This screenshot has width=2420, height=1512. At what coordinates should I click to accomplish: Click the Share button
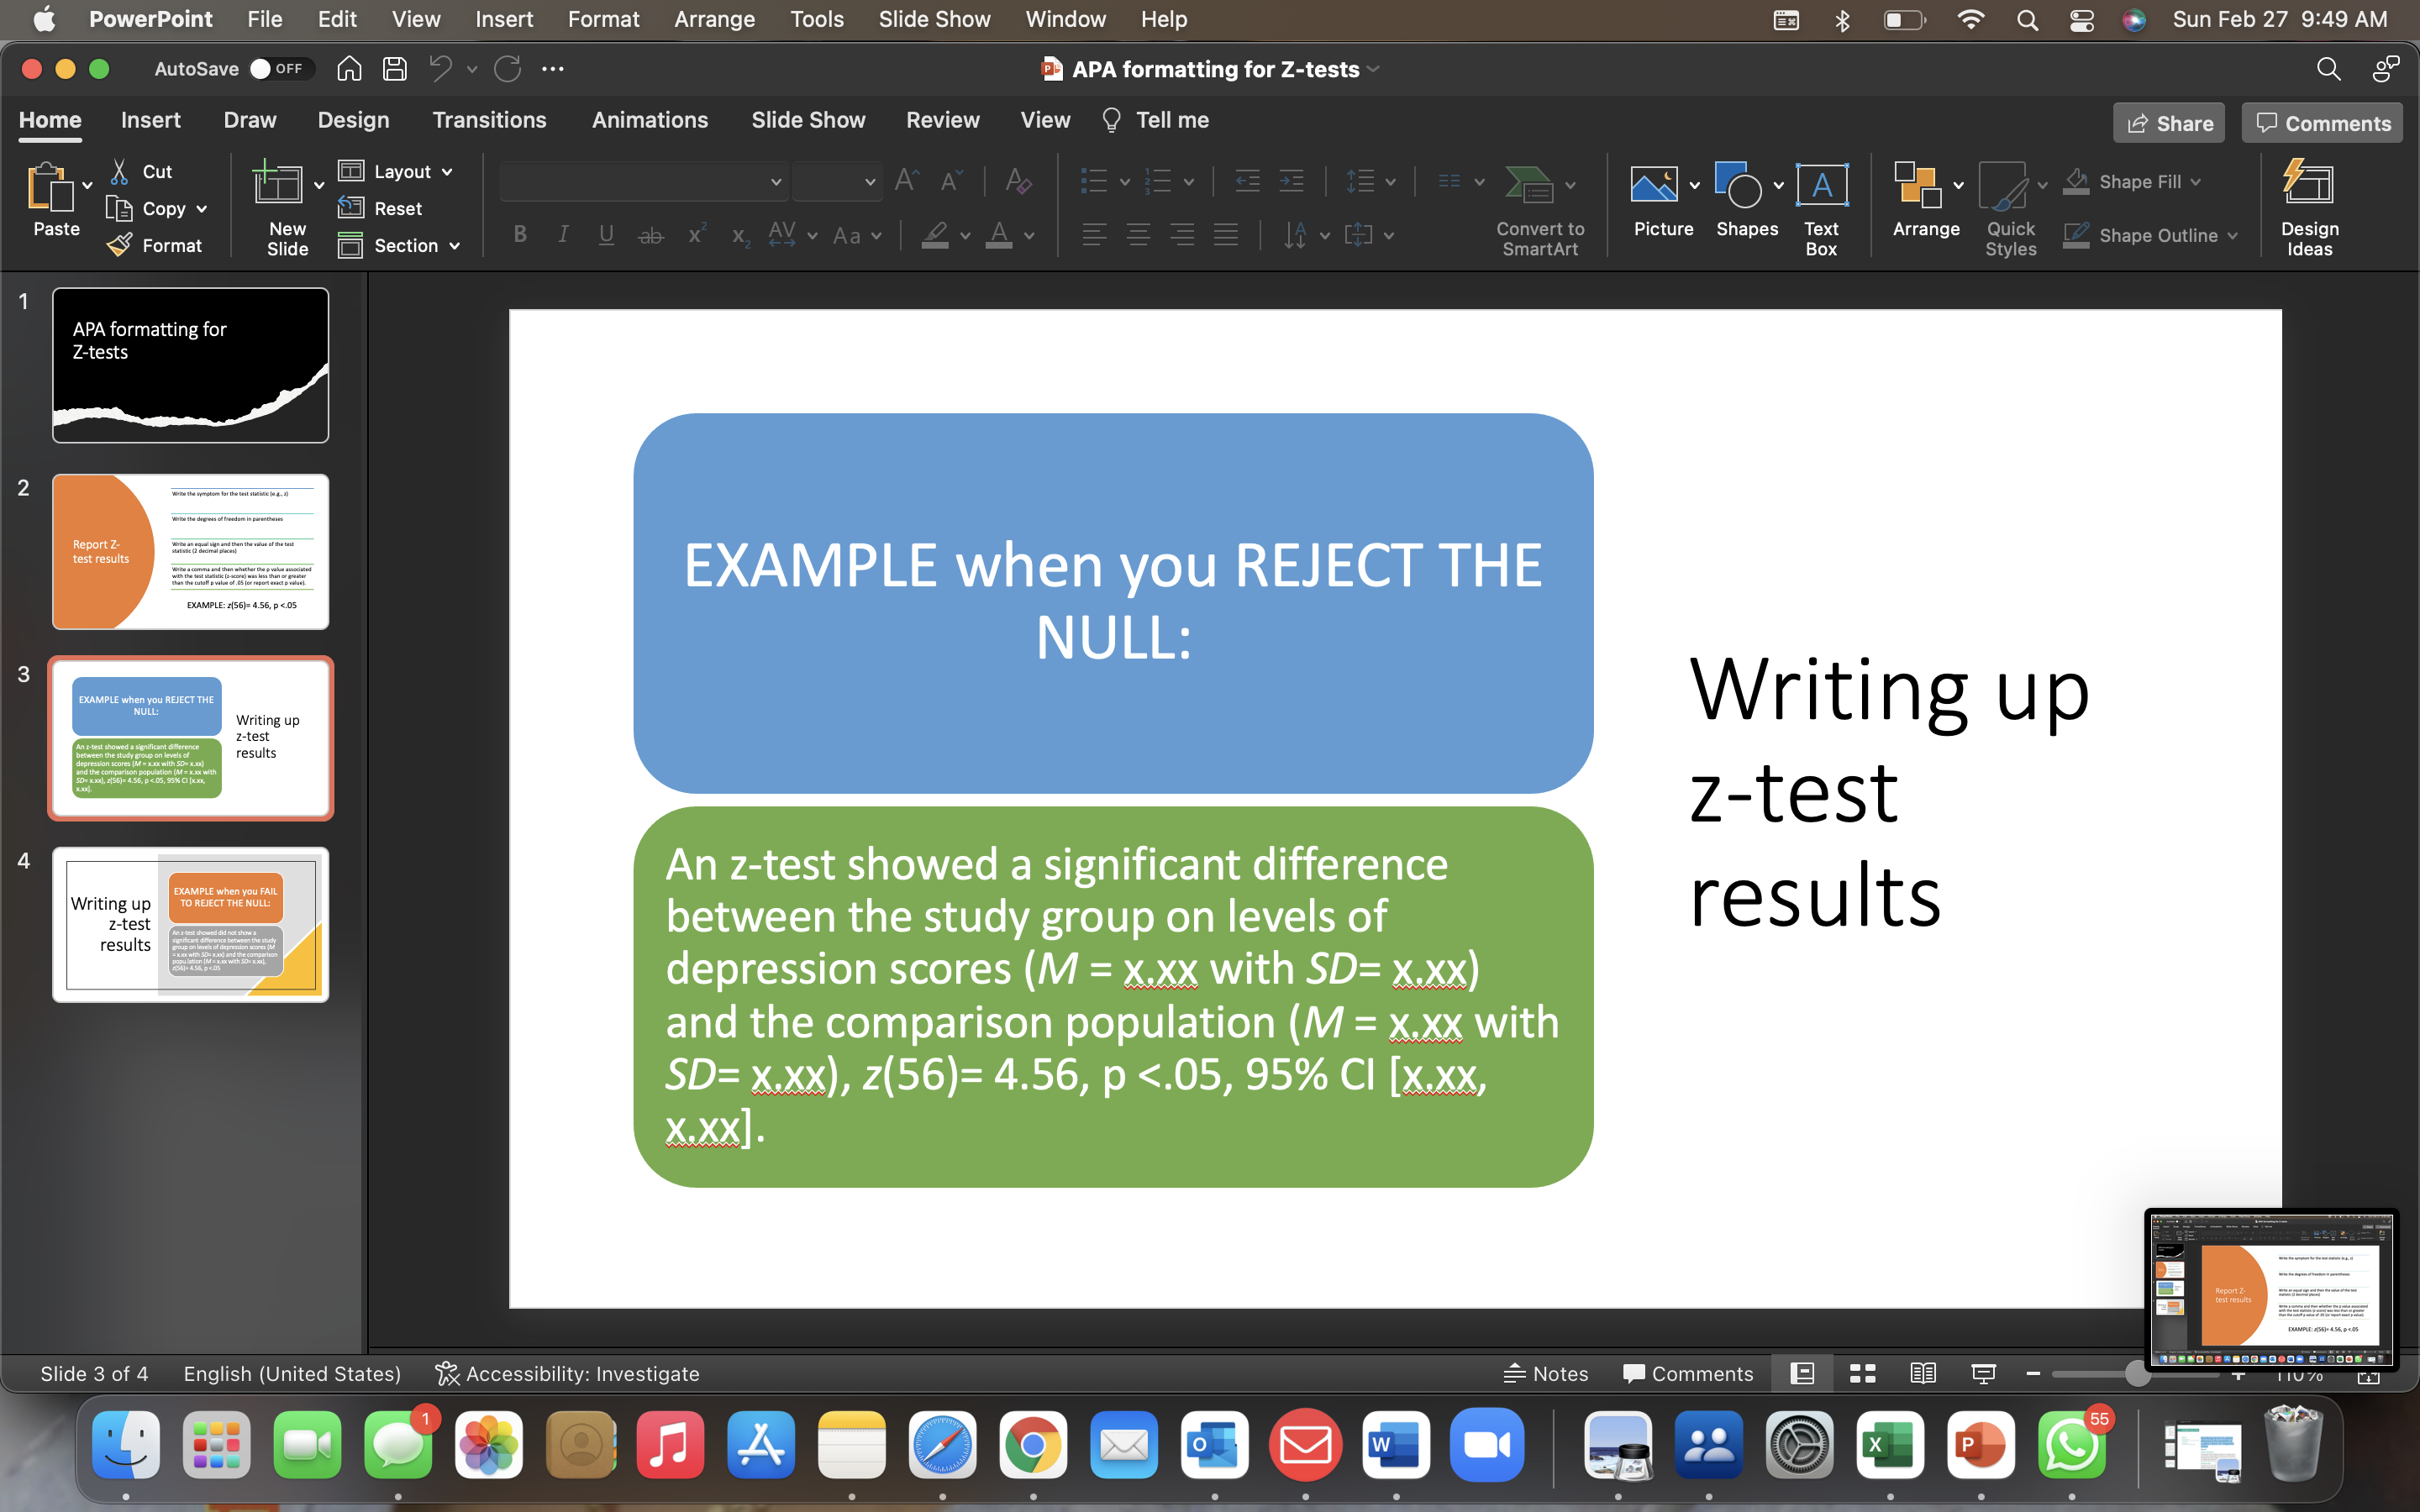(x=2170, y=122)
